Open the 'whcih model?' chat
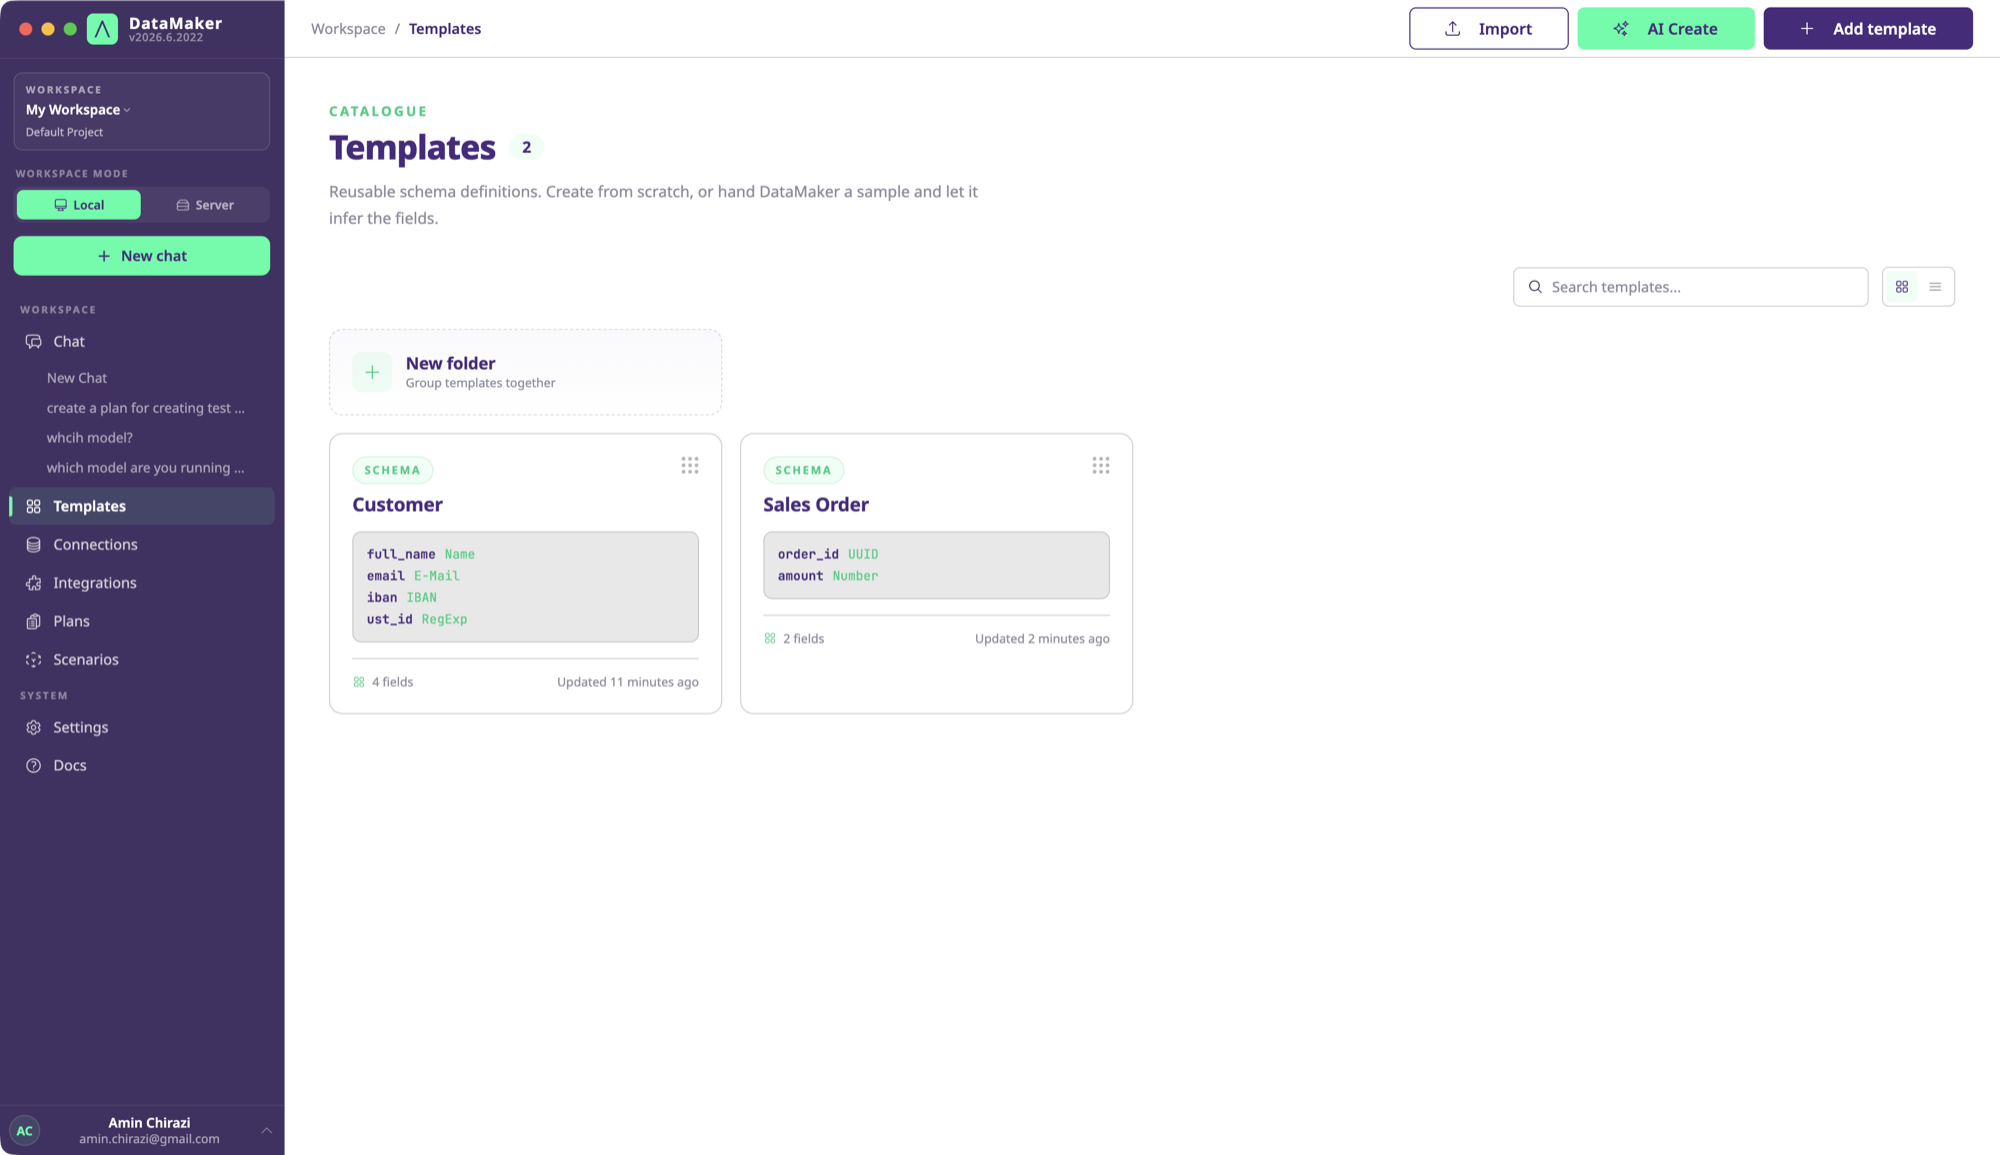This screenshot has width=2000, height=1155. tap(89, 439)
